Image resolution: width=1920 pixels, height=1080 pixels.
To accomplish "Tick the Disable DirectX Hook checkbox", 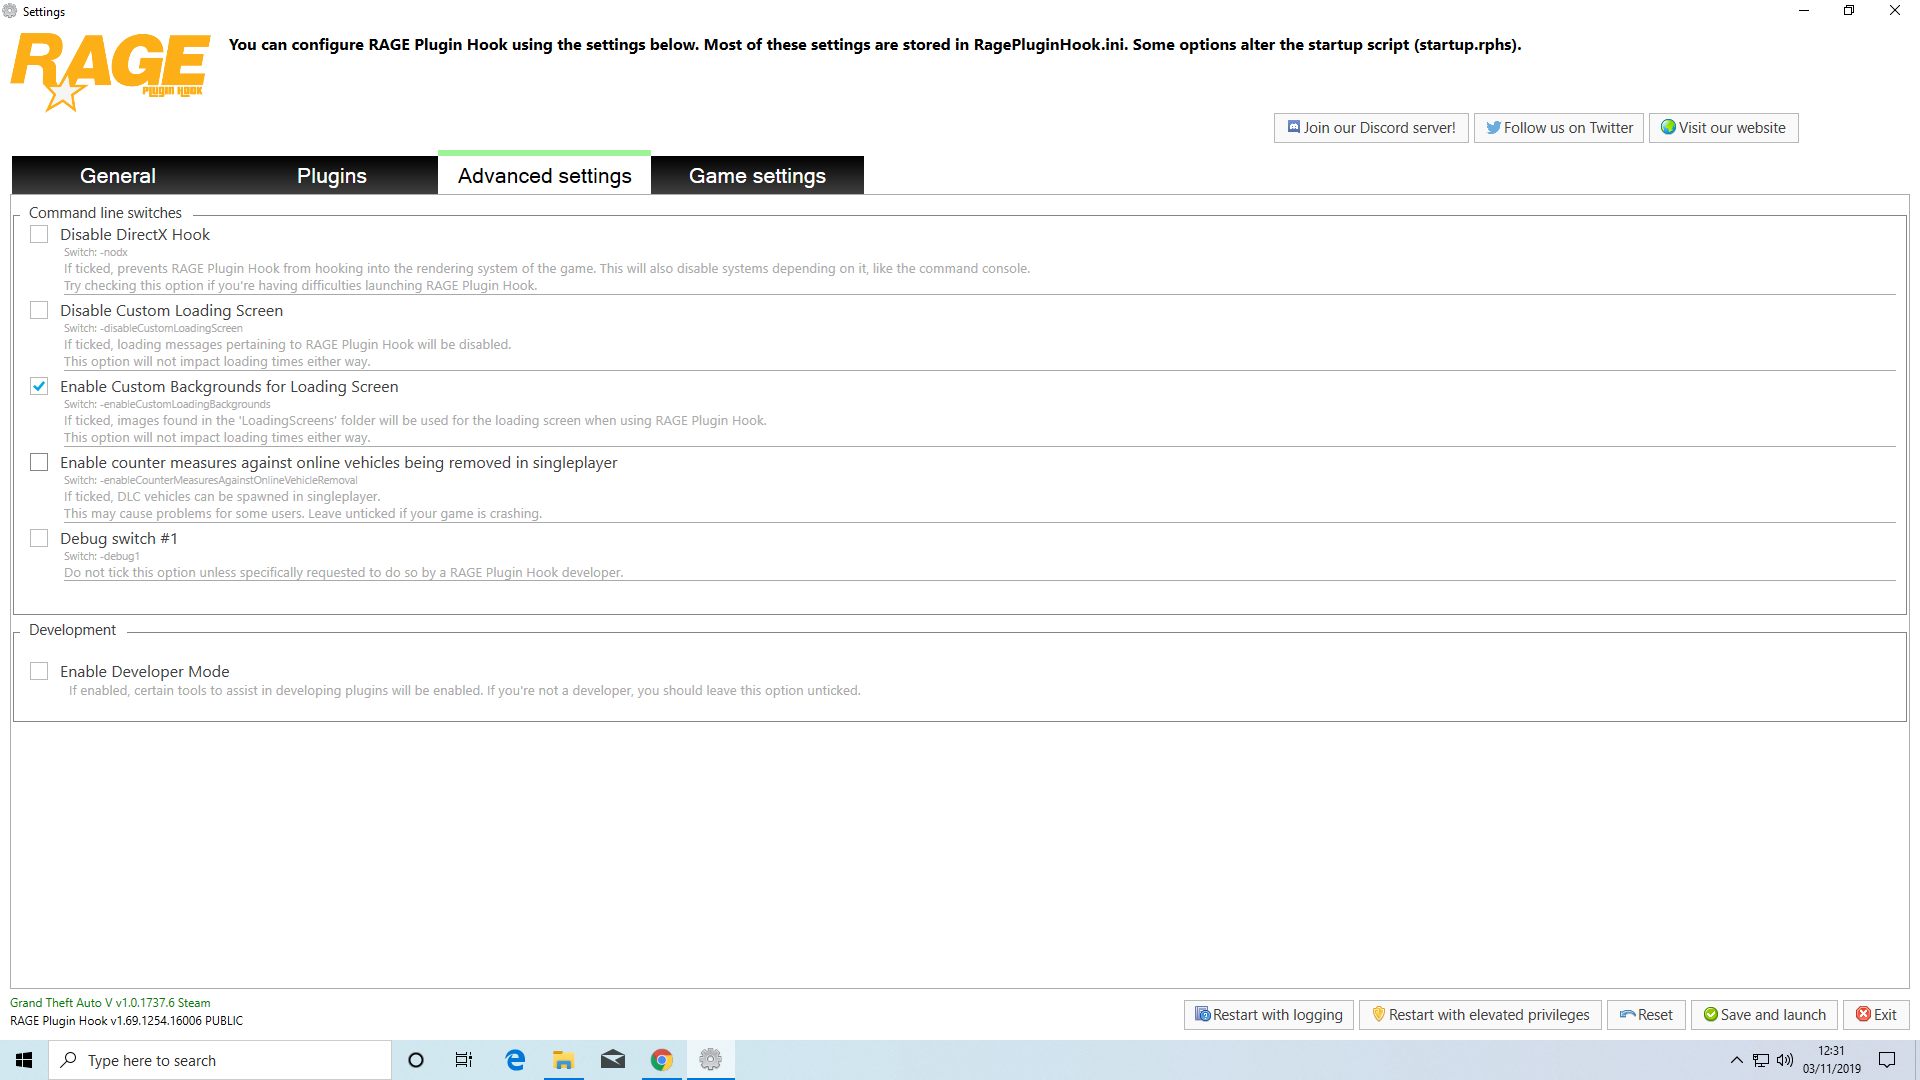I will coord(39,234).
